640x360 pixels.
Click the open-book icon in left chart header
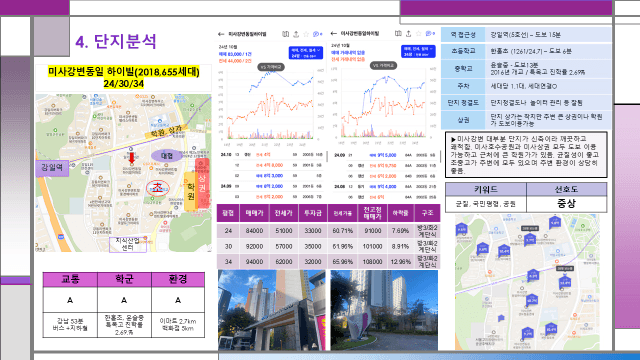[x=286, y=34]
